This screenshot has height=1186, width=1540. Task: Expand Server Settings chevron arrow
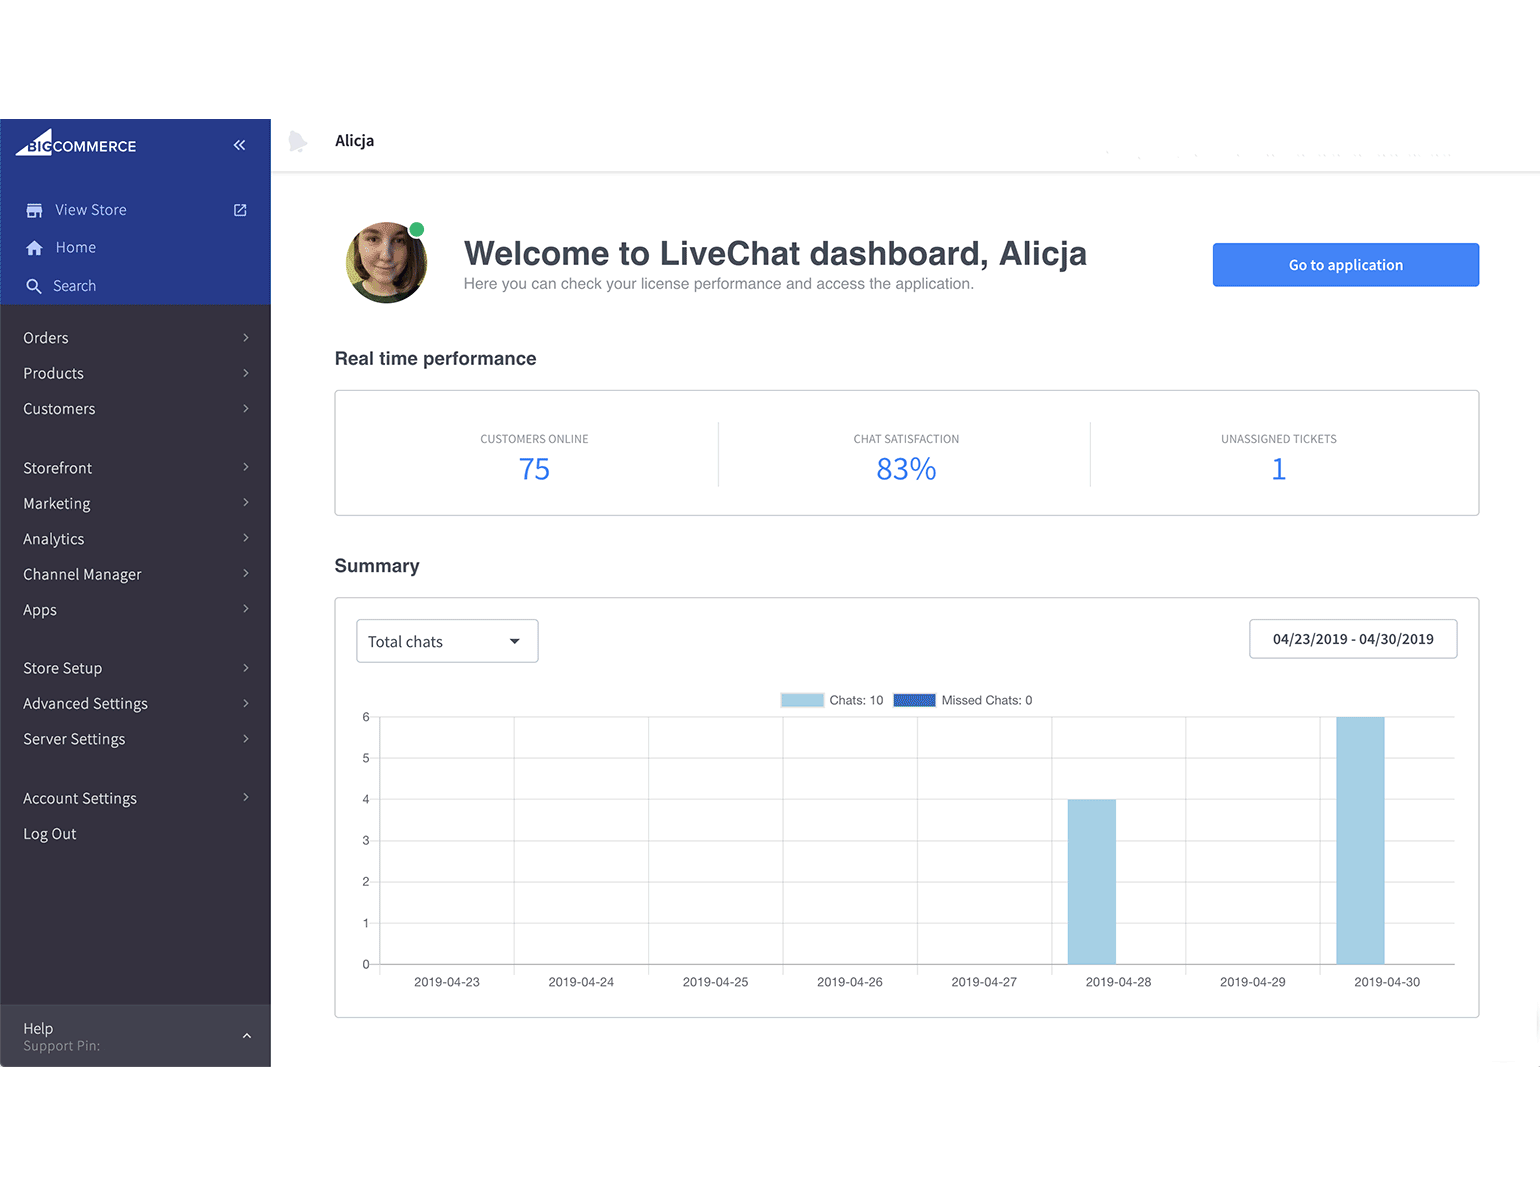coord(246,738)
